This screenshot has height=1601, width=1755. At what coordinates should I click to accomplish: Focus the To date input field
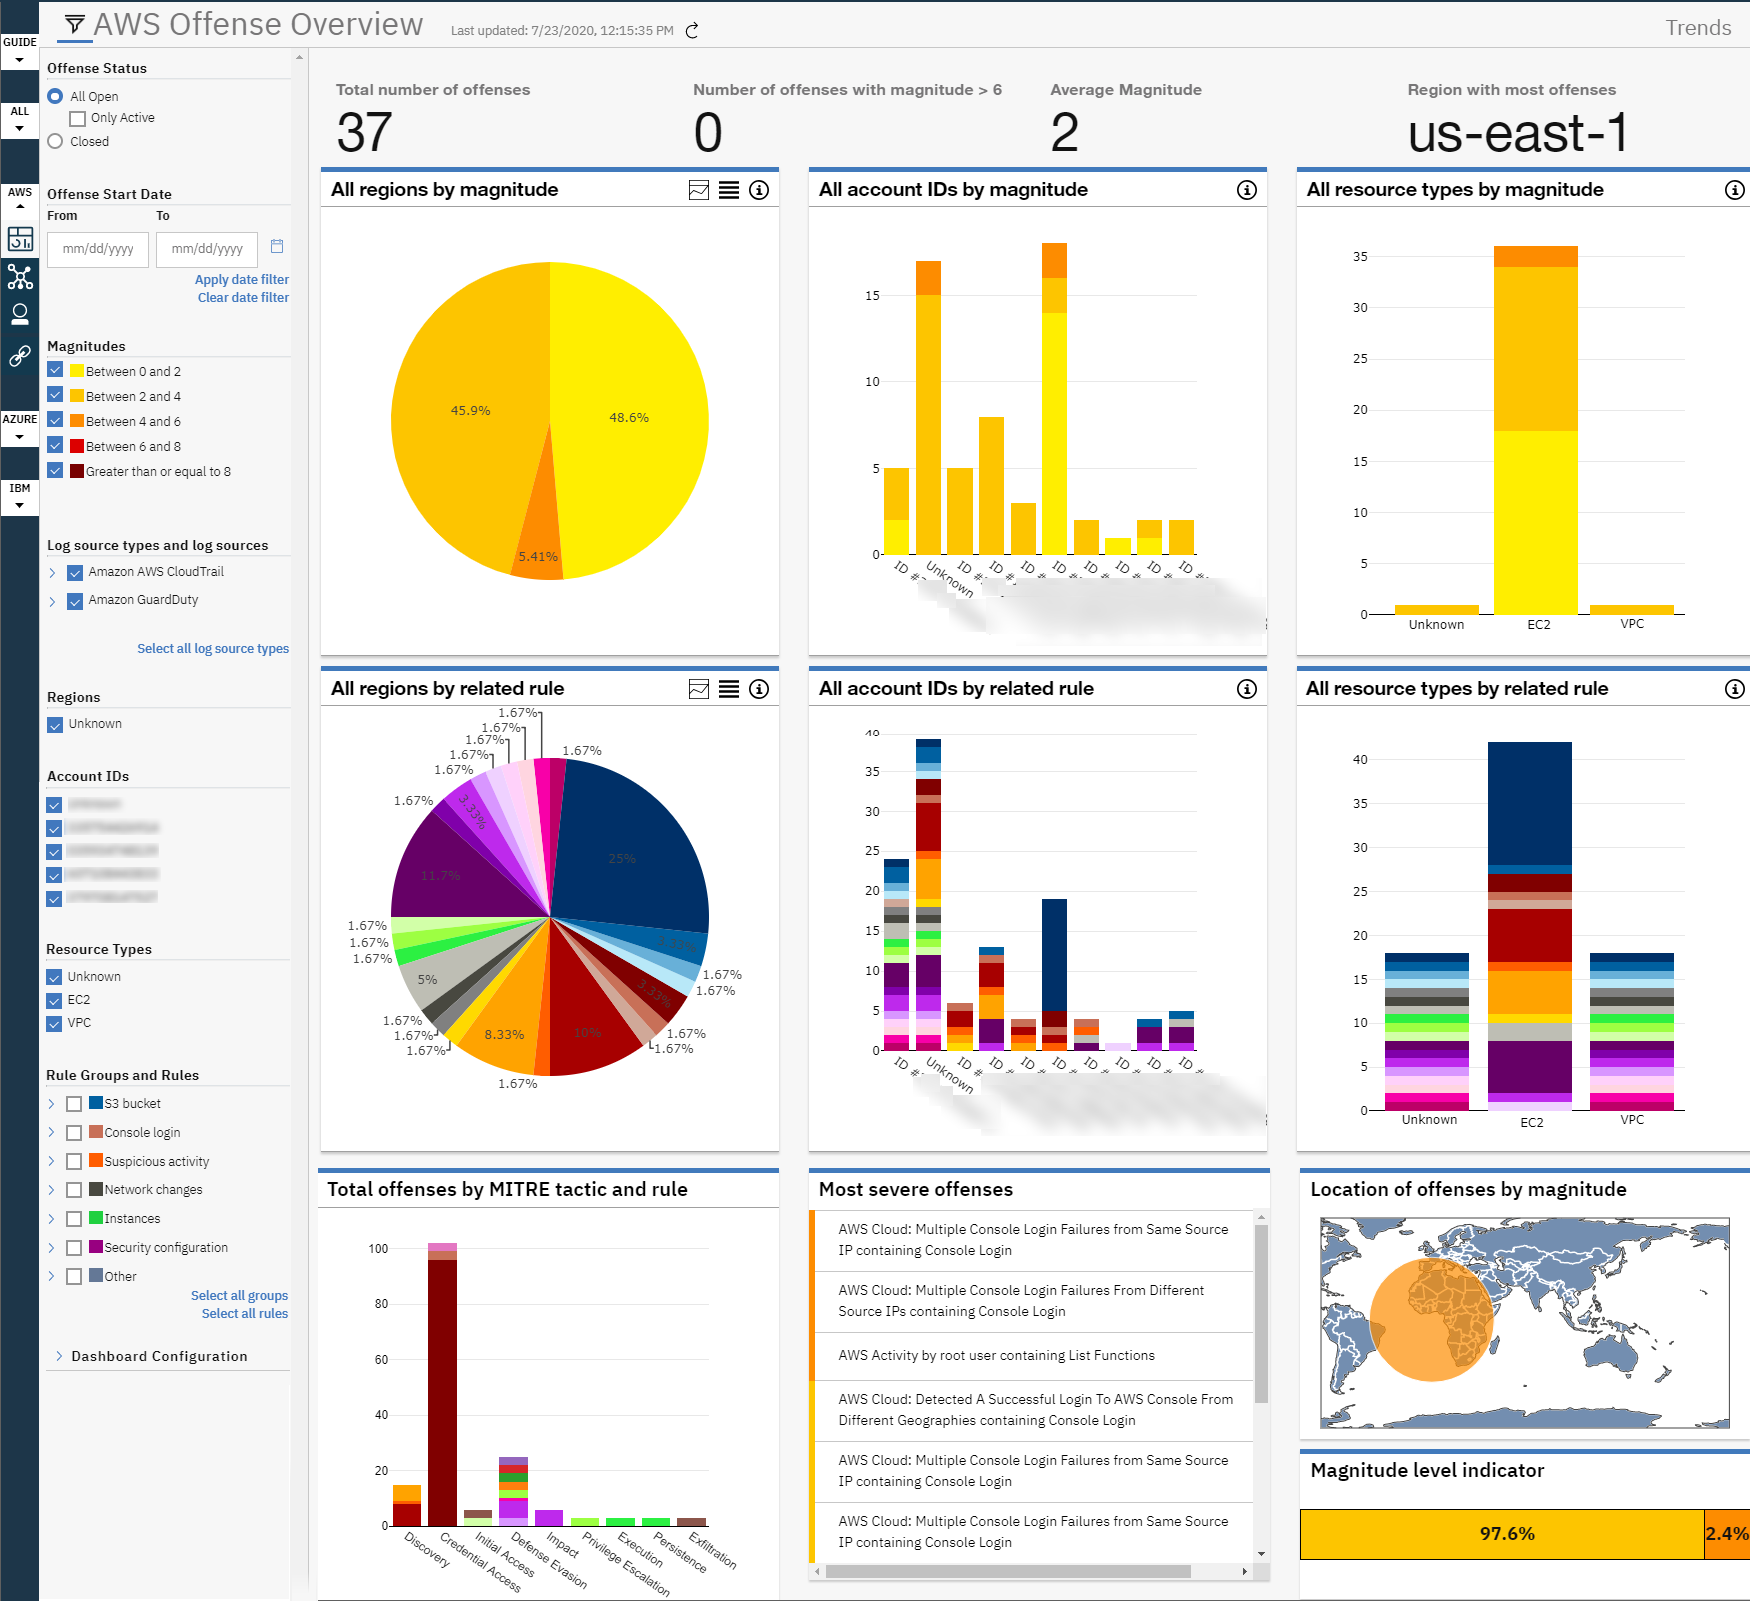click(x=207, y=249)
